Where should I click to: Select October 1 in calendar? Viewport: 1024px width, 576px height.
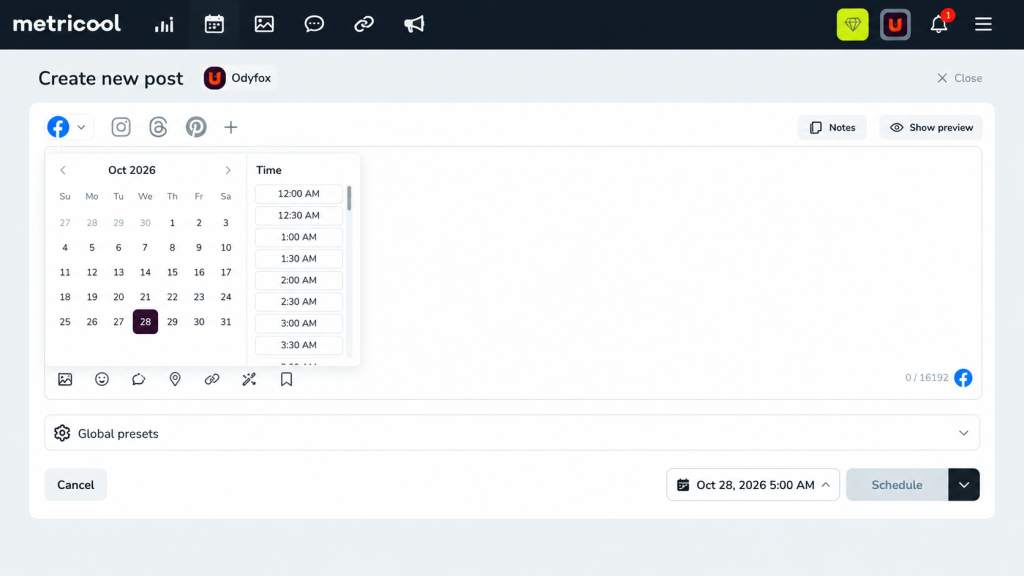tap(172, 223)
